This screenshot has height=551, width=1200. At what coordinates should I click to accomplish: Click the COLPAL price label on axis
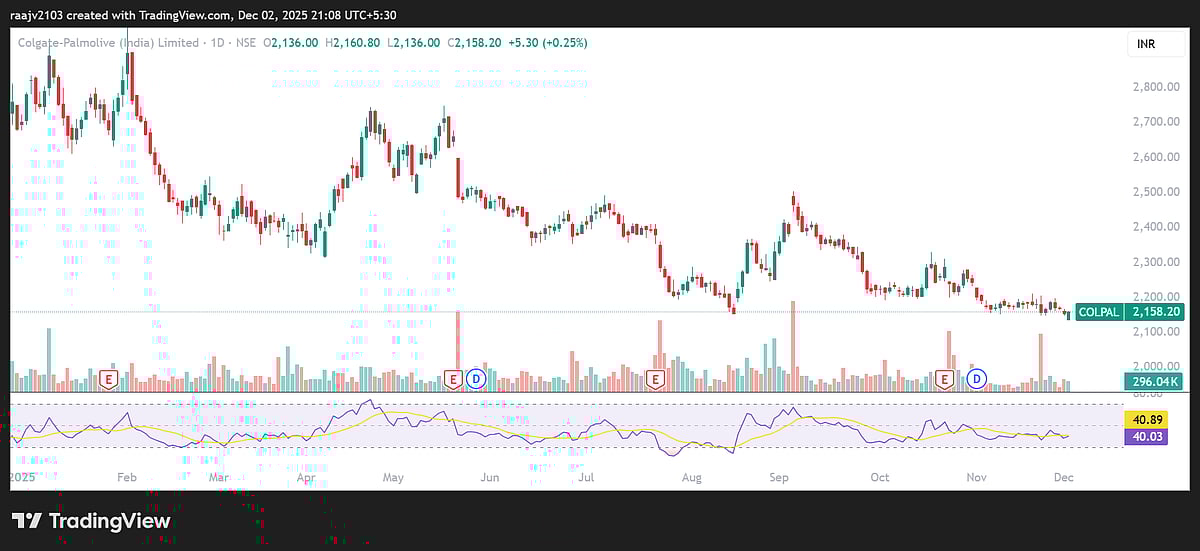point(1097,312)
